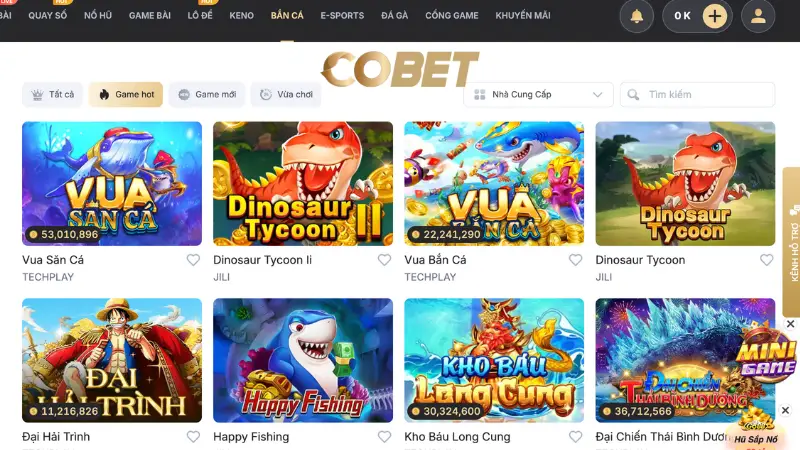Favorite Vua Săn Cá with the heart
The image size is (800, 450).
tap(193, 260)
